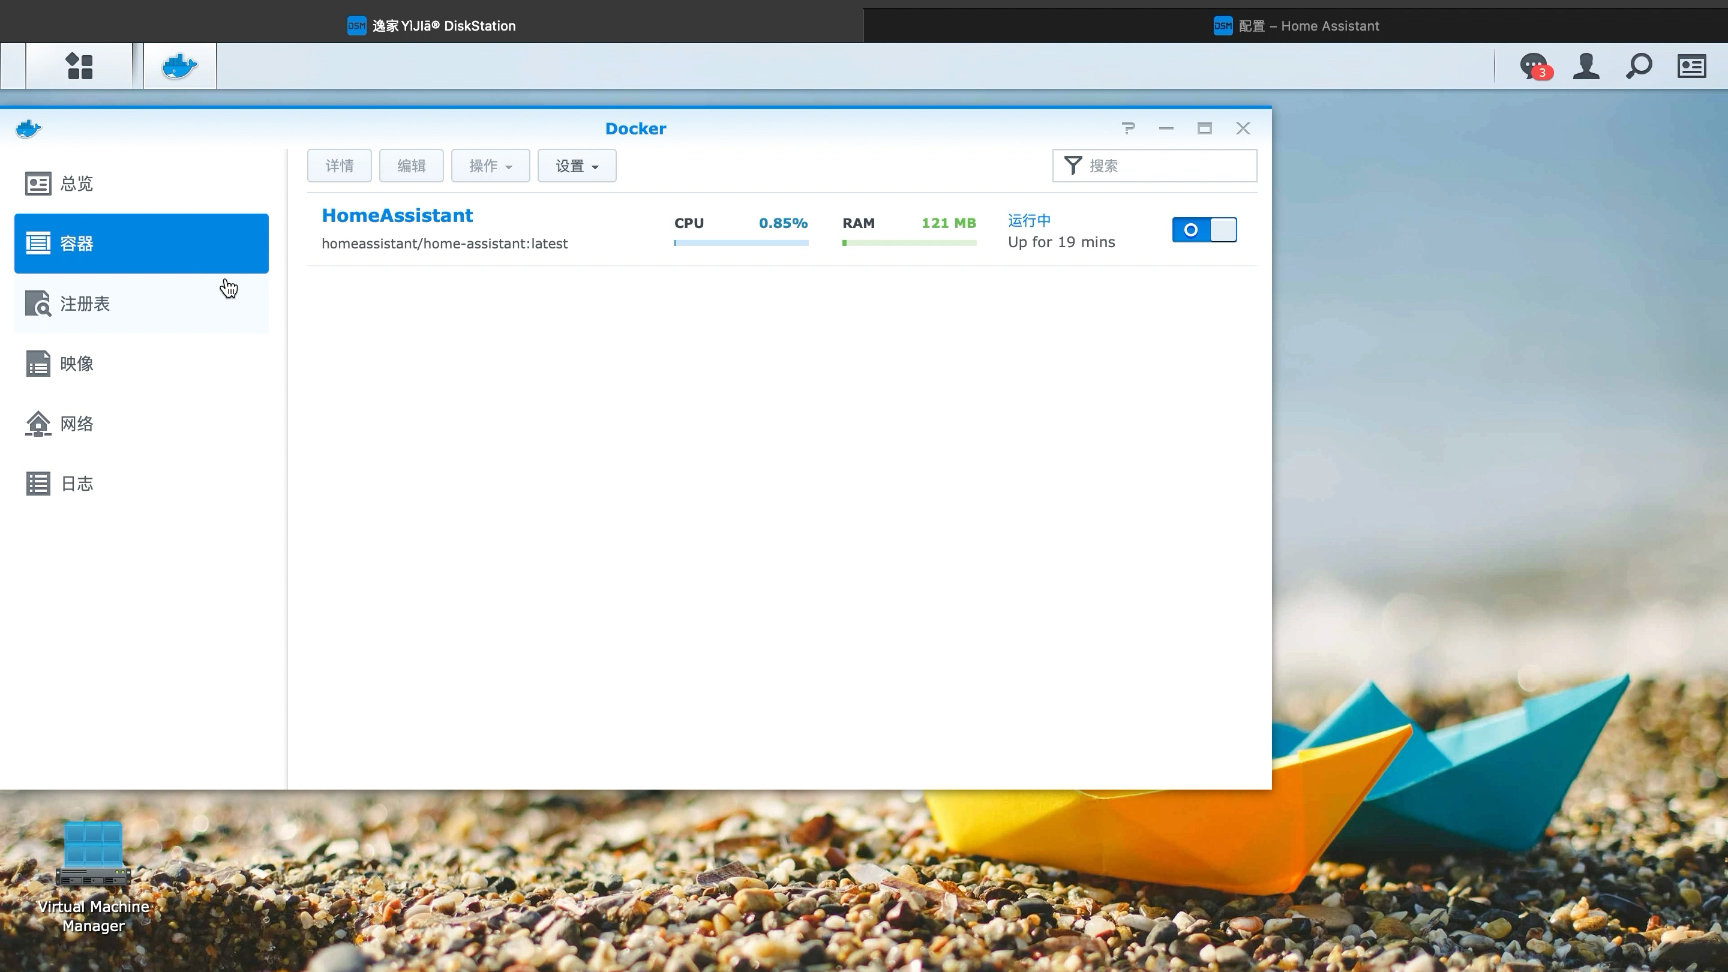Open the 操作 action dropdown
This screenshot has height=972, width=1728.
coord(490,166)
